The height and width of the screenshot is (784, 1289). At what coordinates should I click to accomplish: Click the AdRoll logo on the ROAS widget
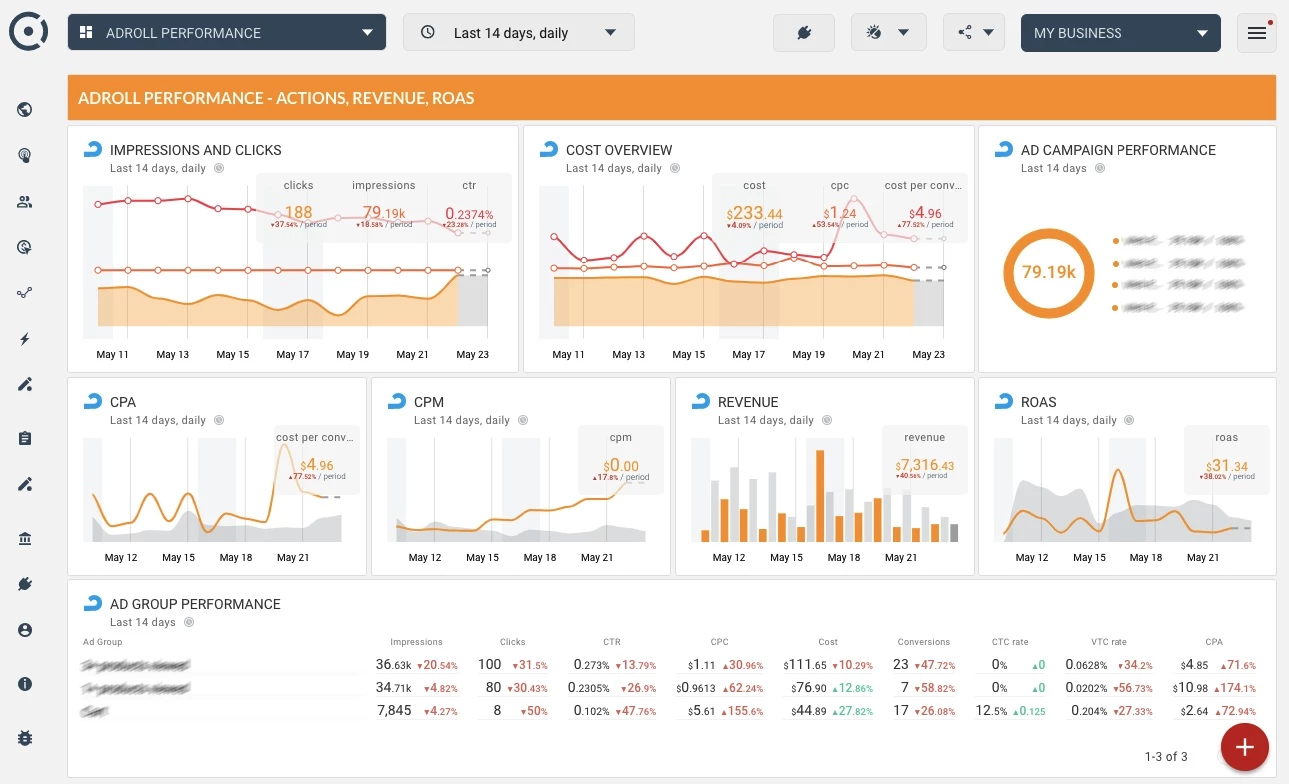click(1003, 402)
